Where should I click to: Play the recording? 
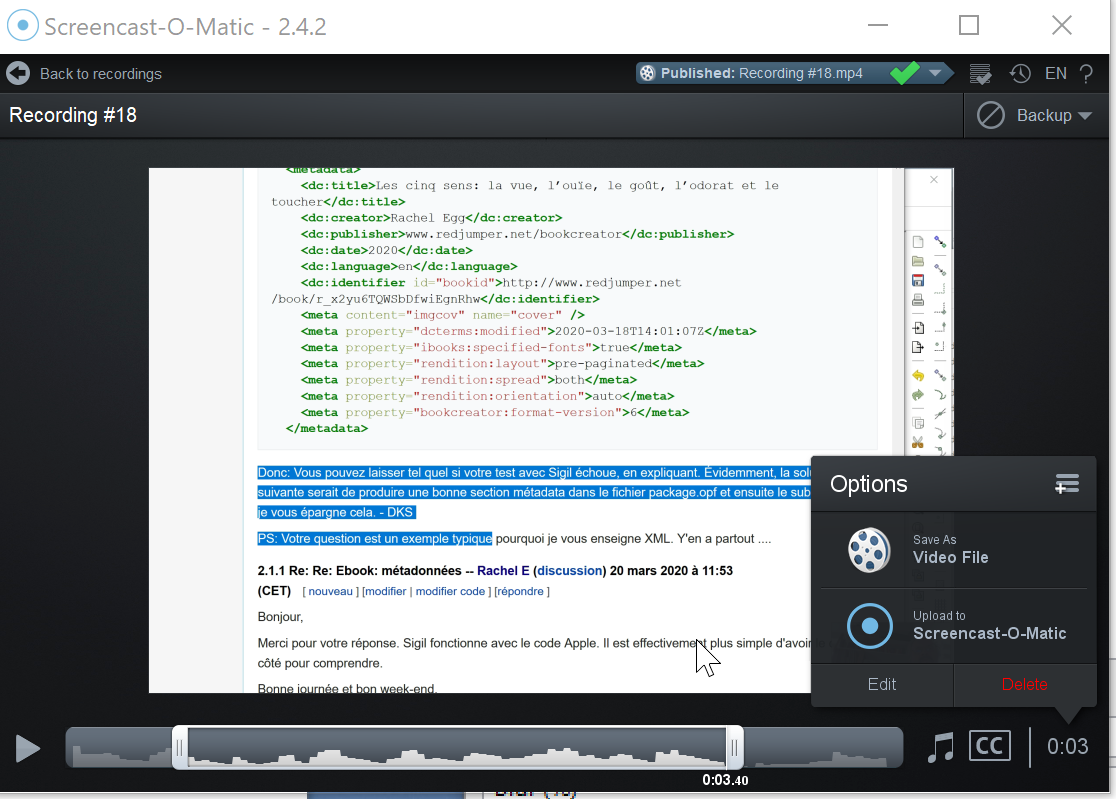click(28, 748)
